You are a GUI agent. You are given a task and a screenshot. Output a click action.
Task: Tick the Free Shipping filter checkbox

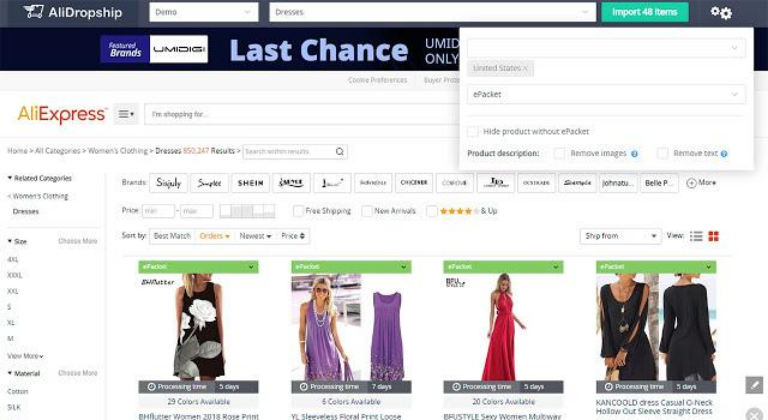pyautogui.click(x=298, y=211)
